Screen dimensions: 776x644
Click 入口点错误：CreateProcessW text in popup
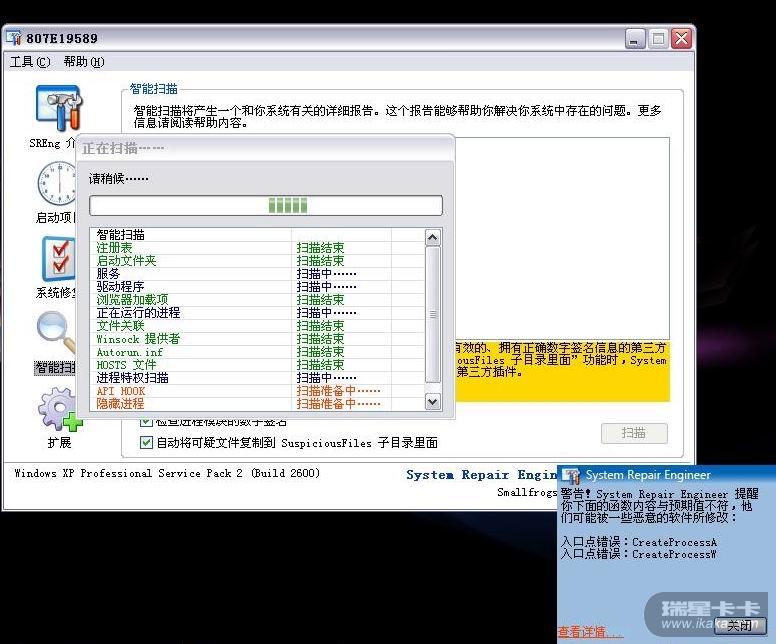click(638, 554)
